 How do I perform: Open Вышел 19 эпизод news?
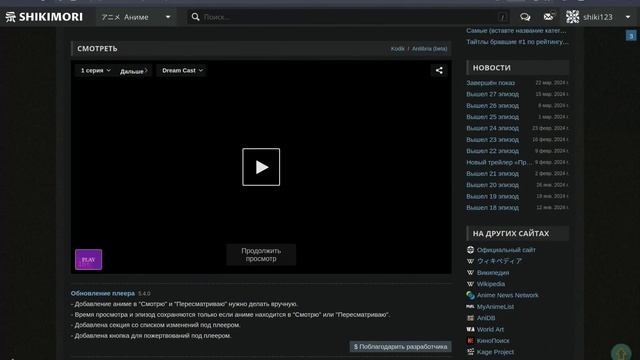point(493,196)
